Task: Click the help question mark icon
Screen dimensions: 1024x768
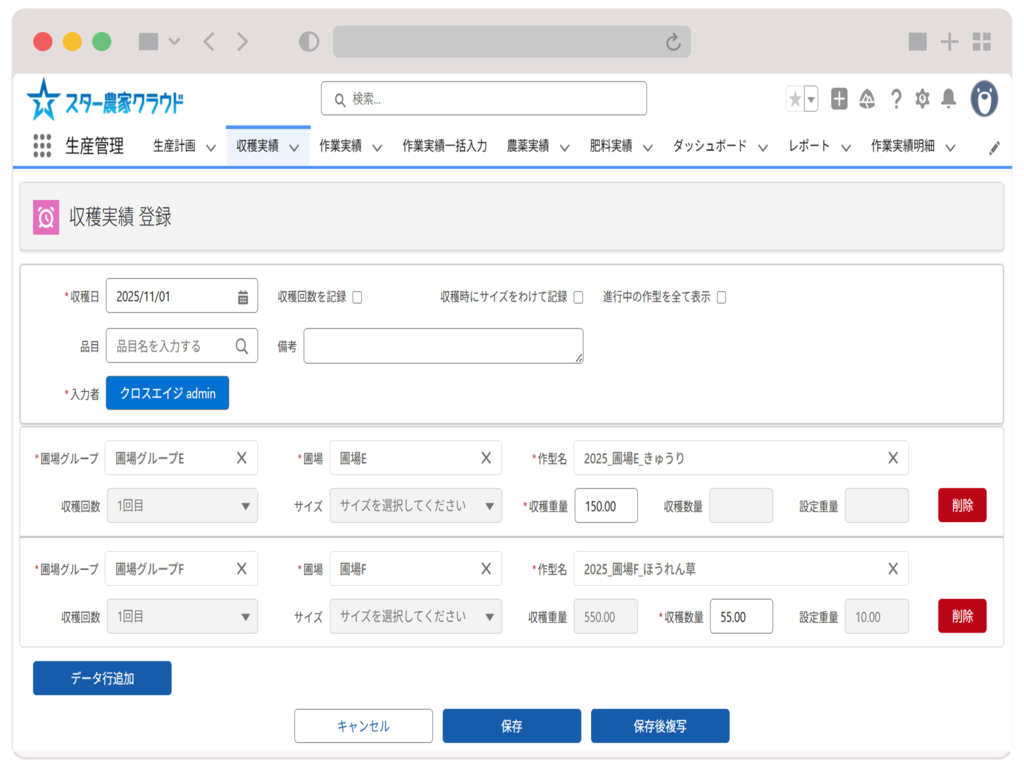Action: 896,98
